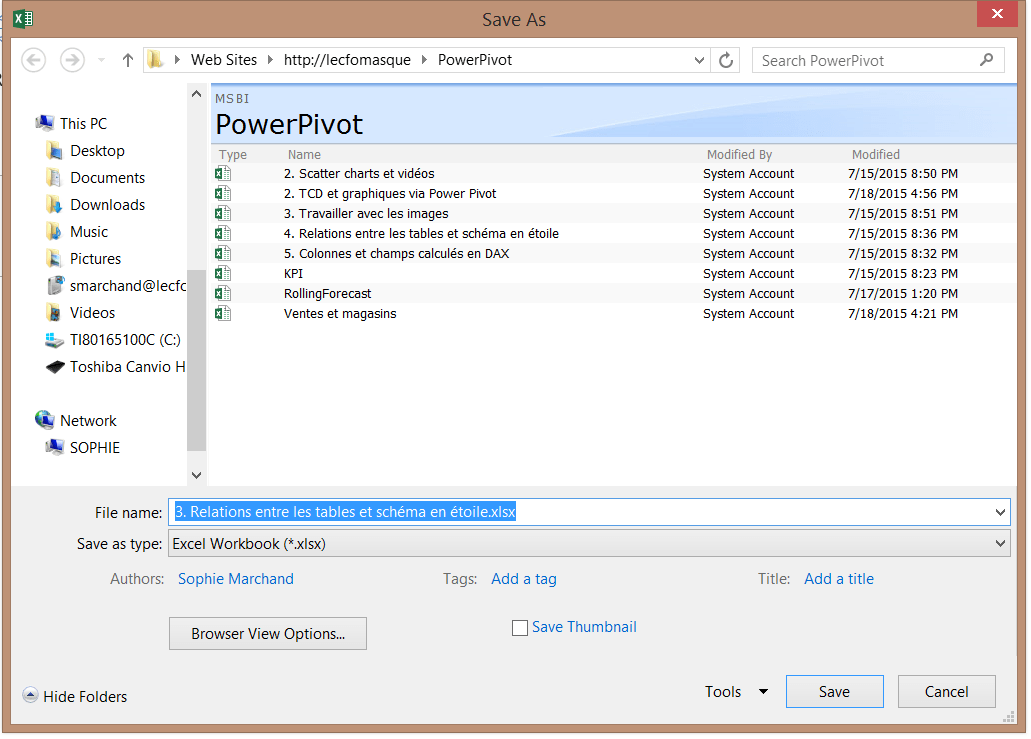Expand the File name dropdown arrow

pyautogui.click(x=1001, y=512)
